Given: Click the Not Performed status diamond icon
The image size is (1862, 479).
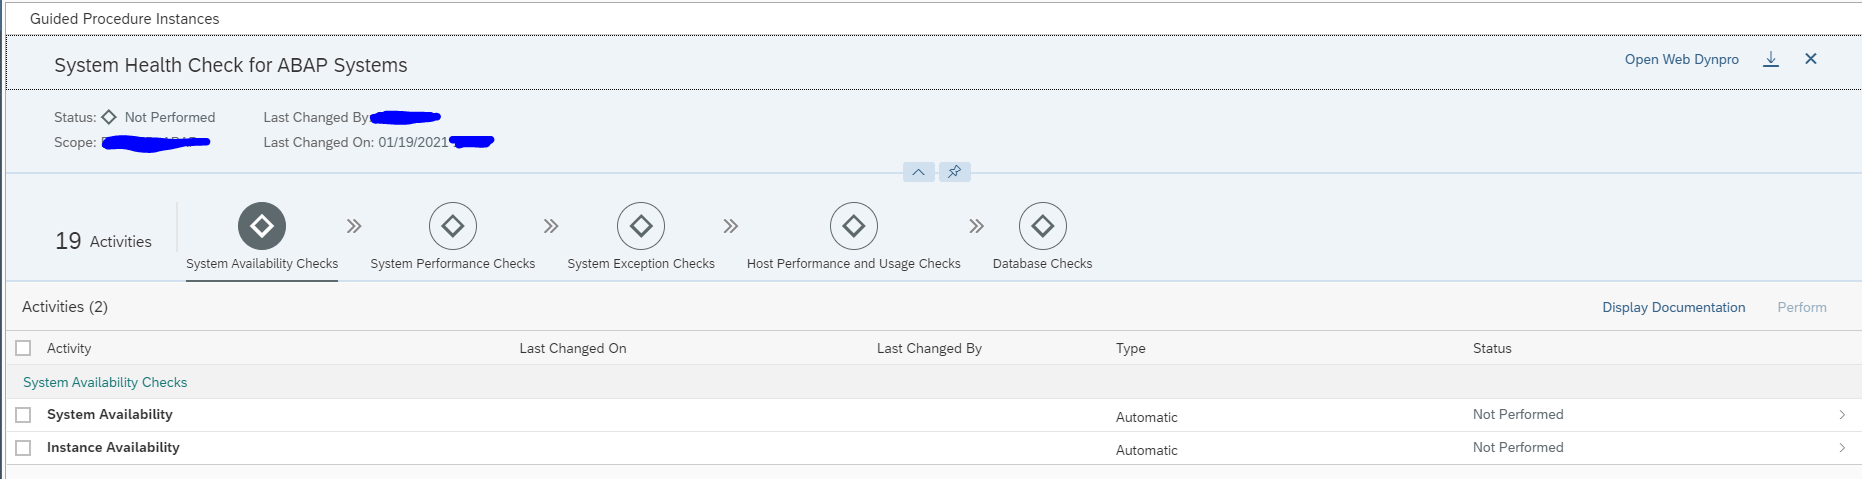Looking at the screenshot, I should point(109,117).
